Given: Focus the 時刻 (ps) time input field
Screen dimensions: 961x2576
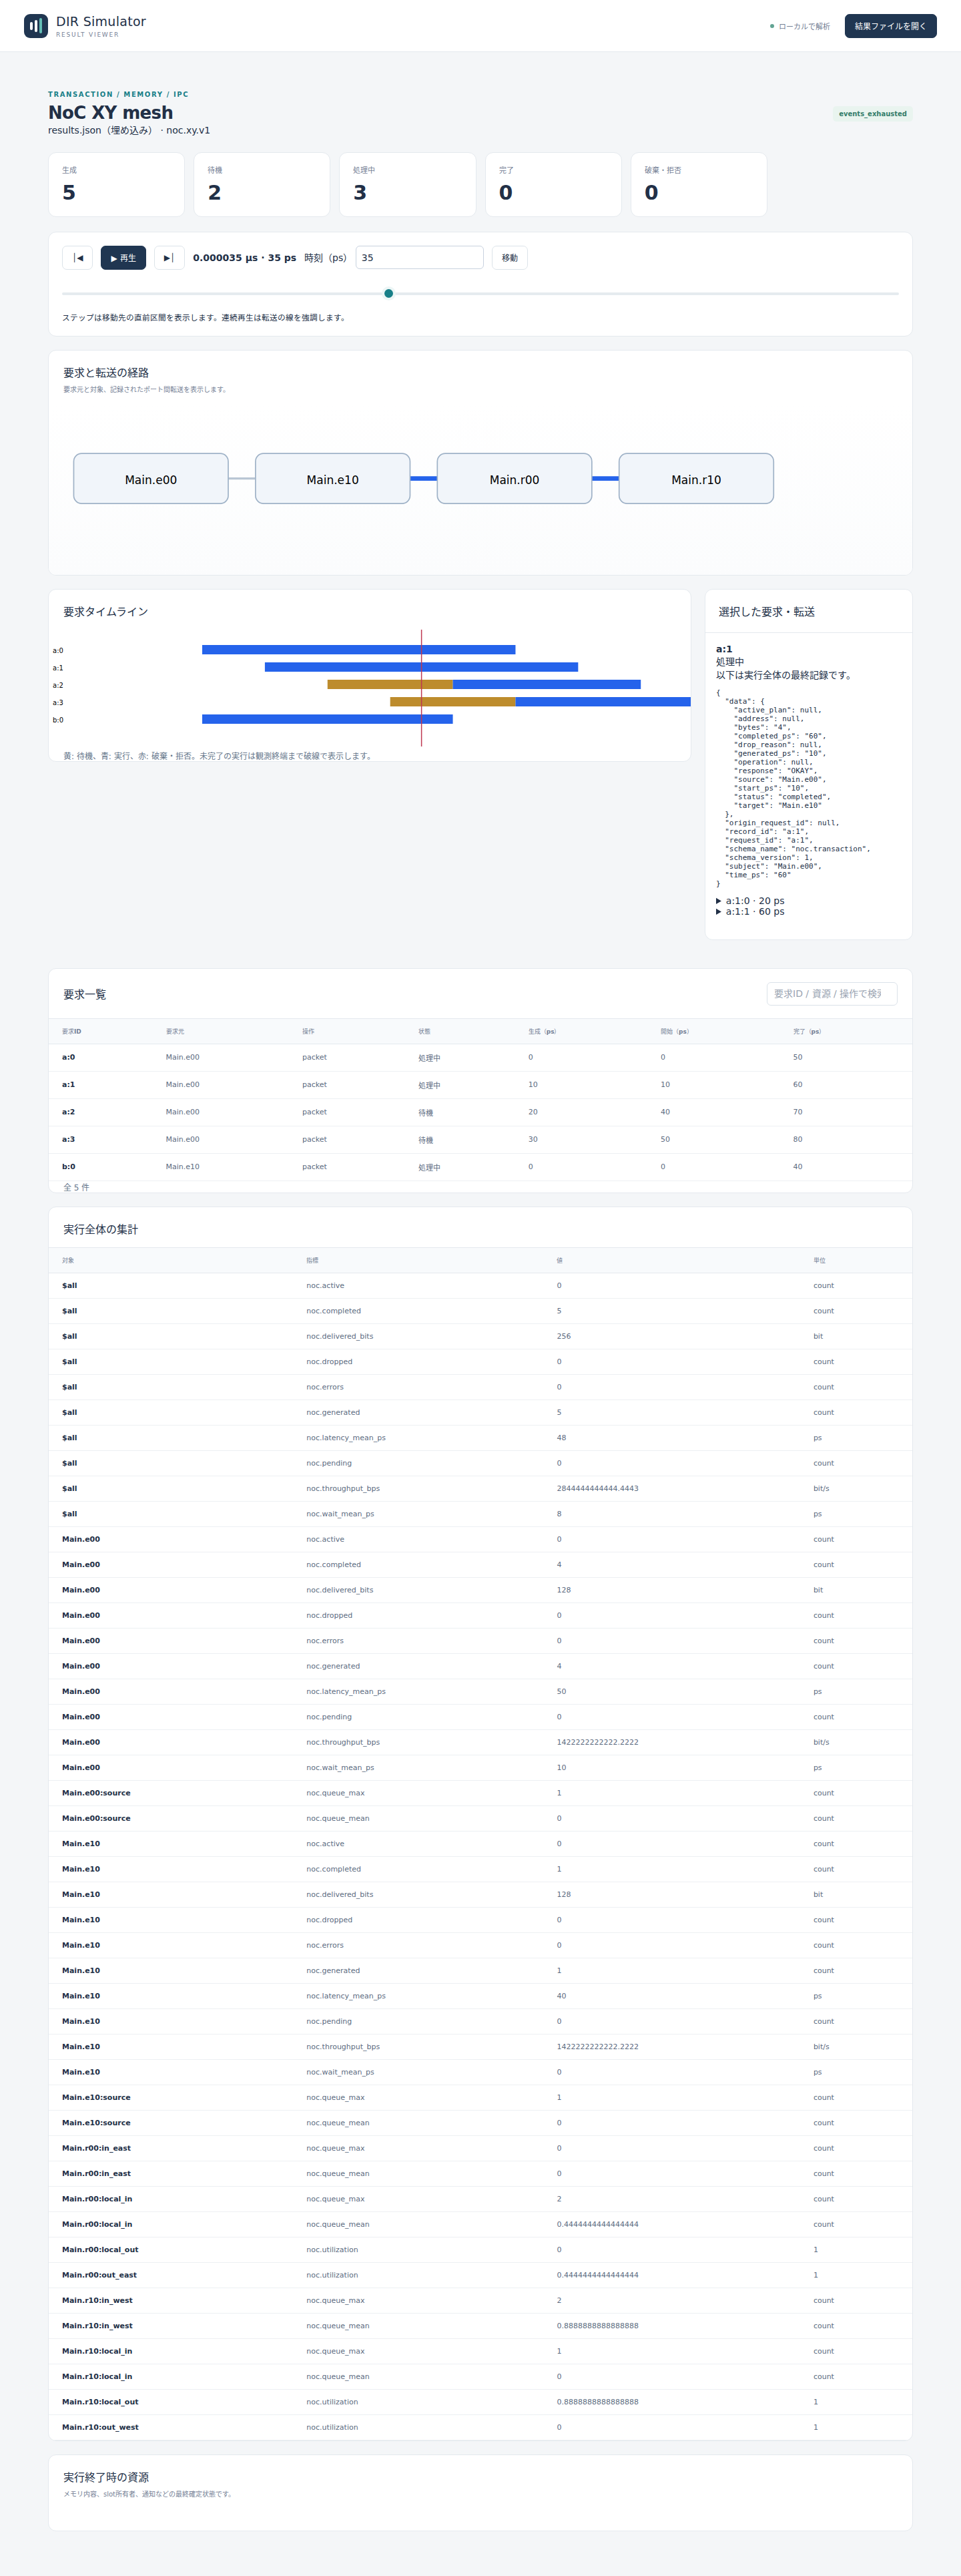Looking at the screenshot, I should (419, 258).
